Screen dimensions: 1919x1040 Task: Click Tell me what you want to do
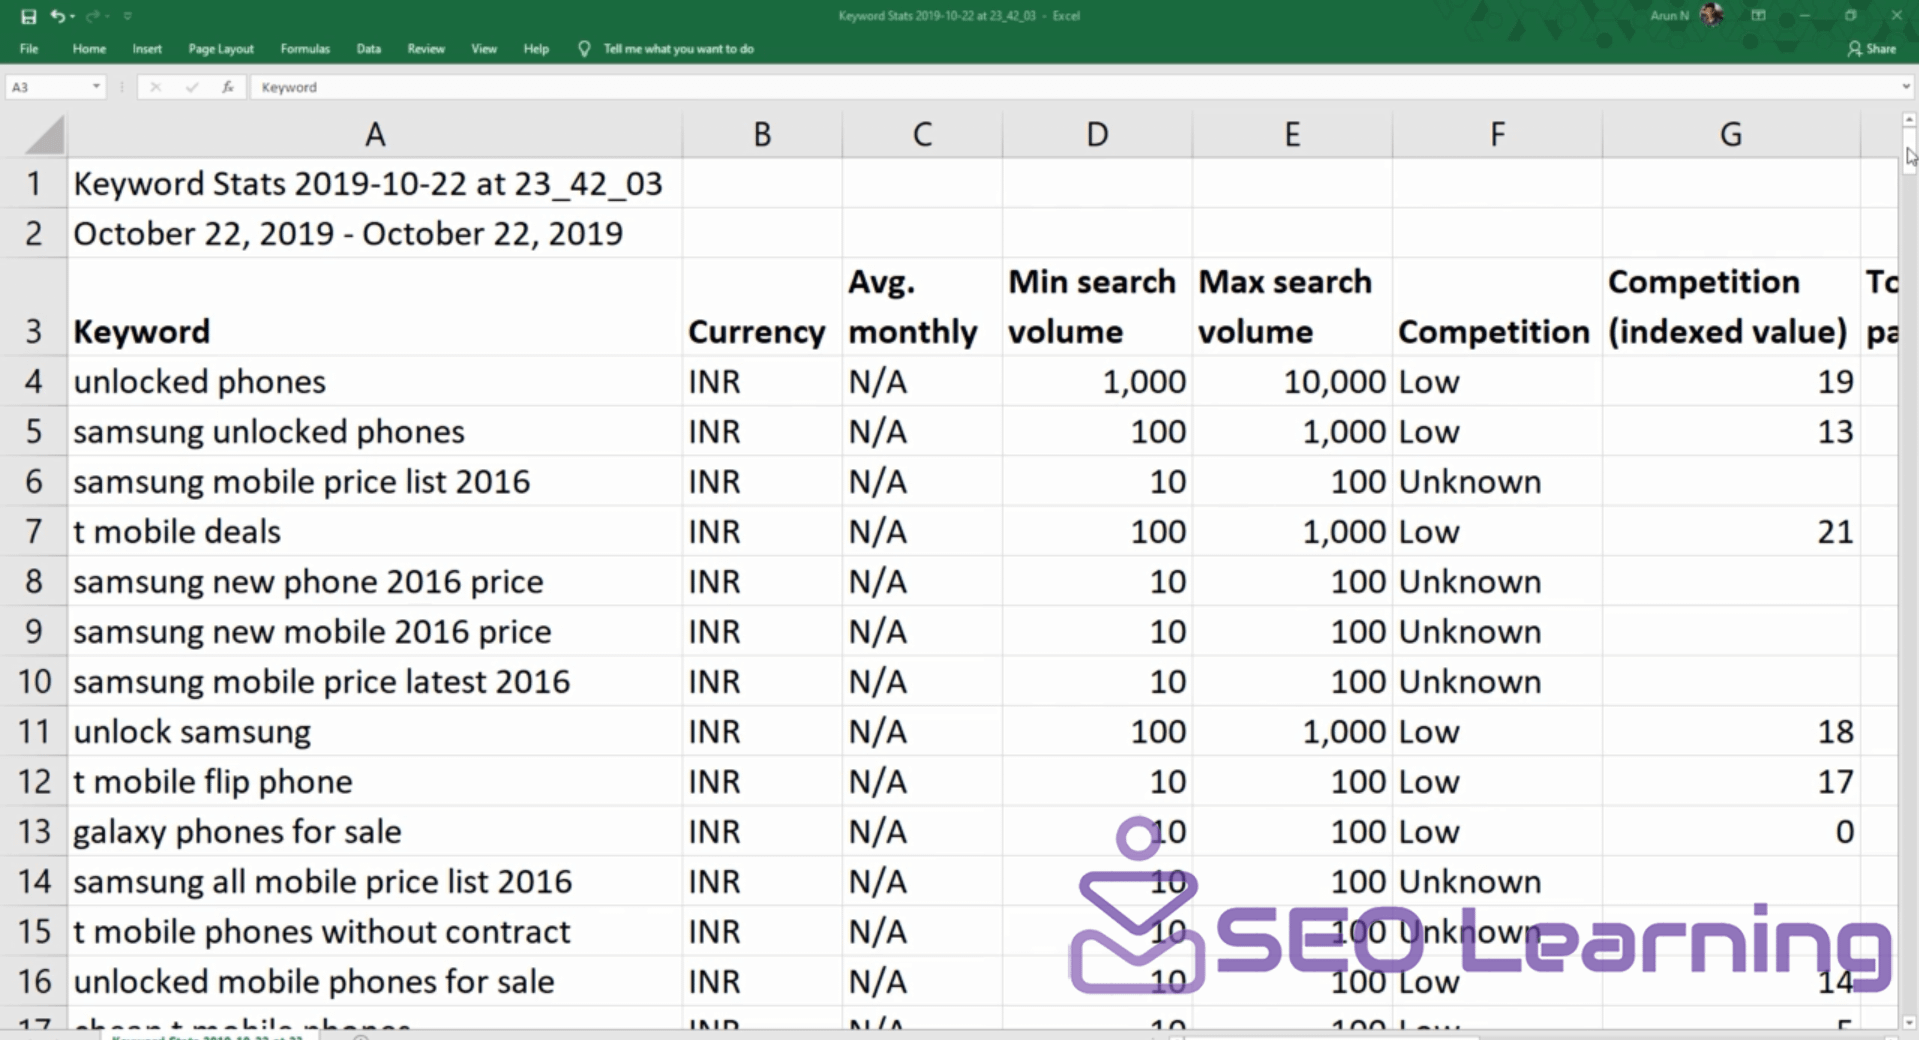pyautogui.click(x=678, y=48)
